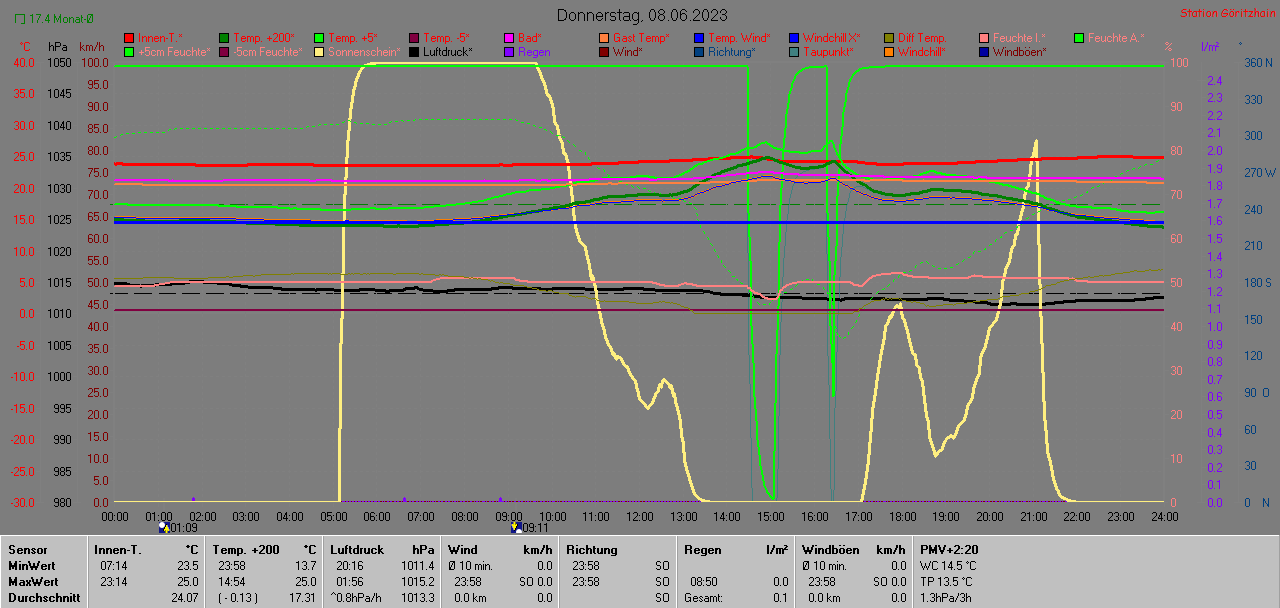Viewport: 1280px width, 608px height.
Task: Click the dark red Wind legend swatch
Action: tap(604, 52)
